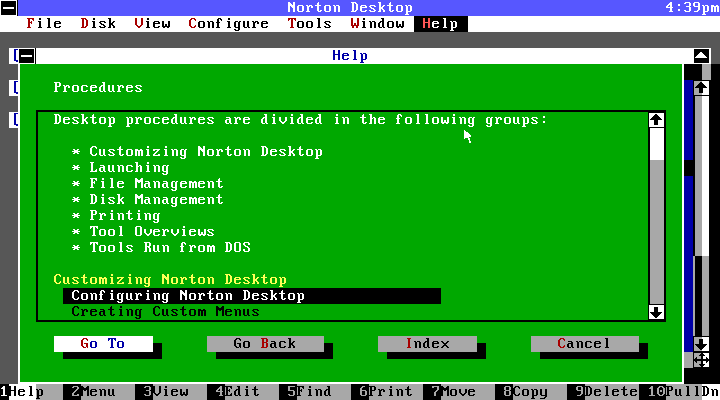Open the Window menu
720x400 pixels.
377,23
